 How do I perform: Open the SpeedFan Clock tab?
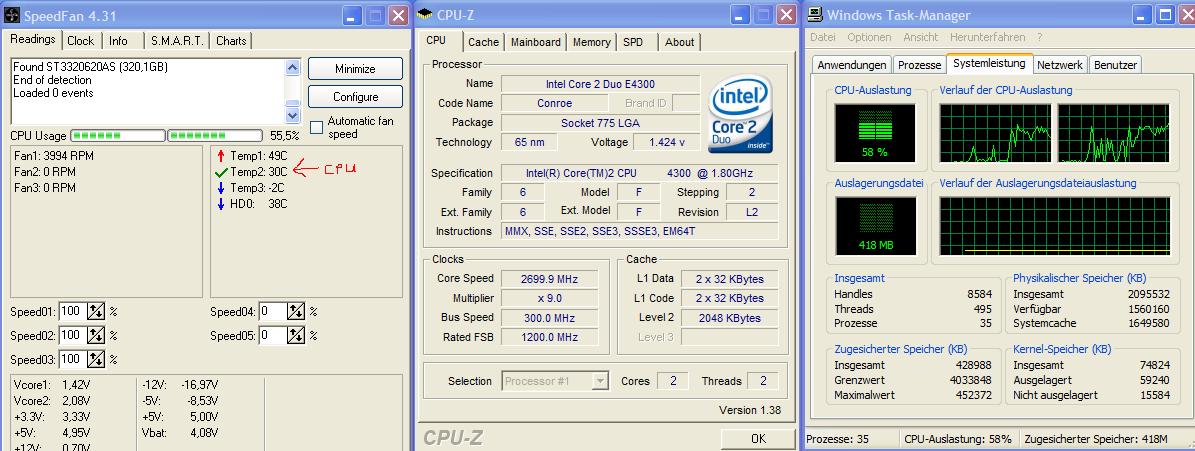click(x=80, y=41)
